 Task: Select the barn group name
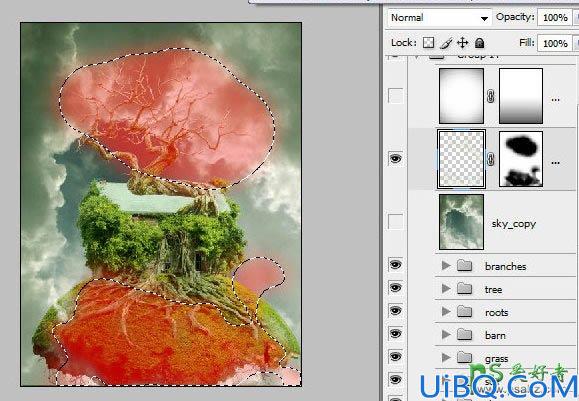tap(495, 335)
